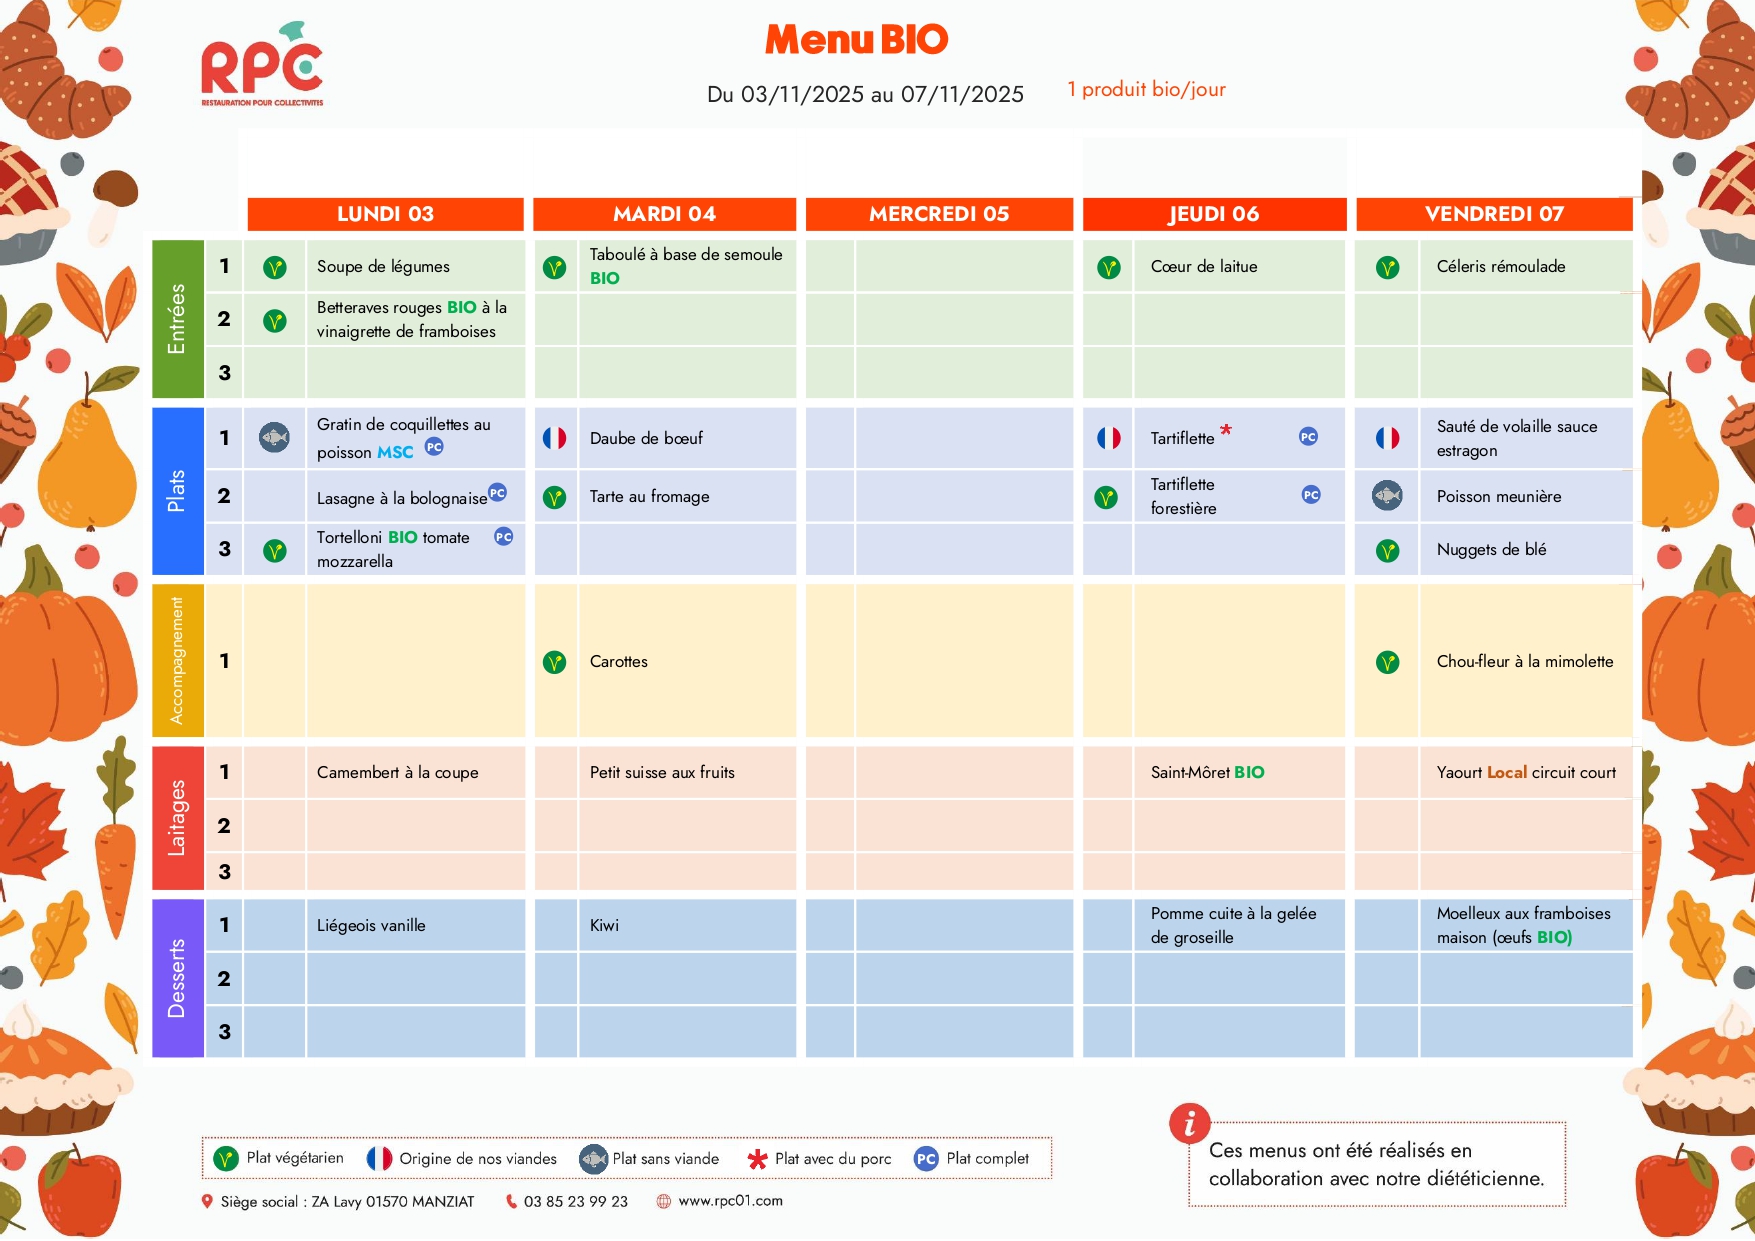Click the location pin beside Siège social
1755x1241 pixels.
(x=207, y=1201)
